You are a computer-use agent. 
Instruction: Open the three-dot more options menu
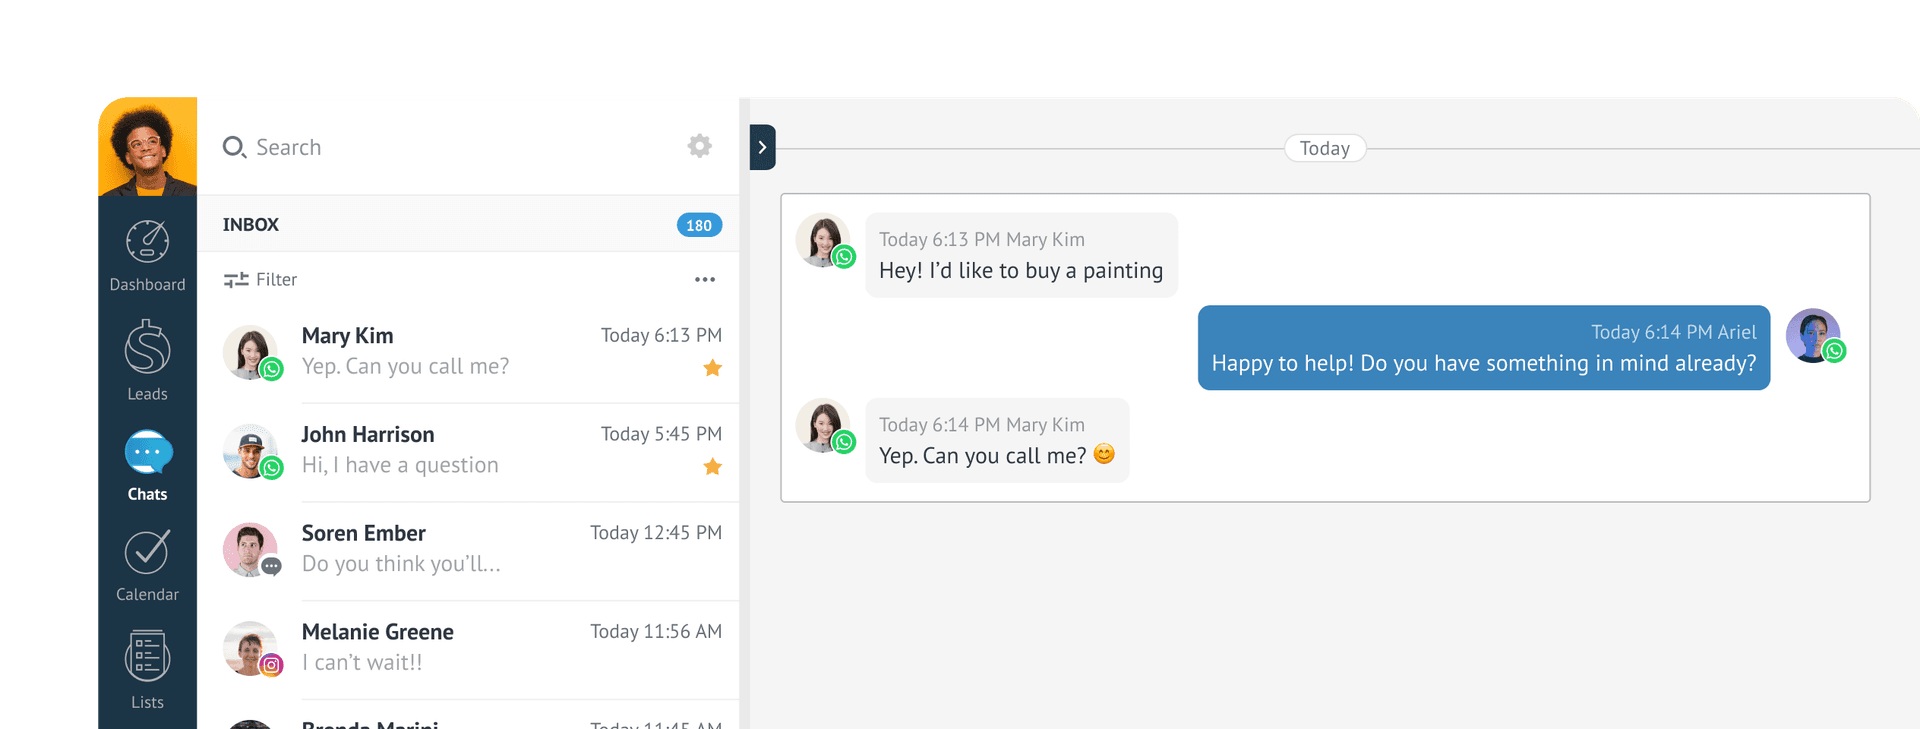(705, 280)
